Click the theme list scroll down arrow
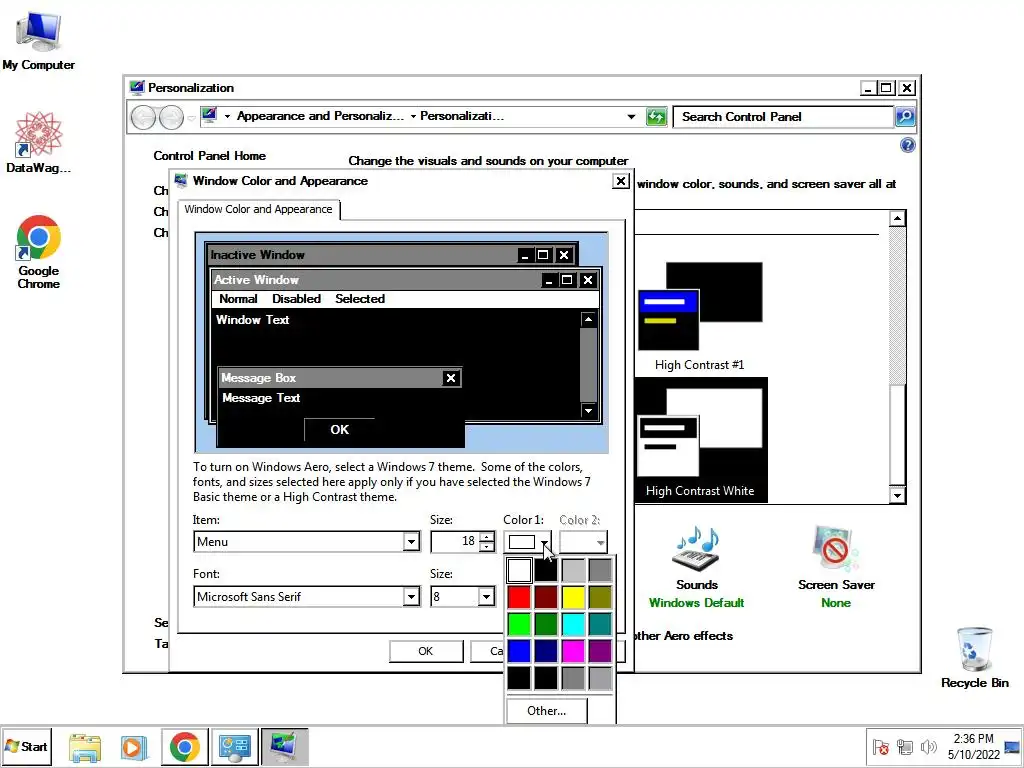This screenshot has width=1024, height=768. (x=897, y=496)
